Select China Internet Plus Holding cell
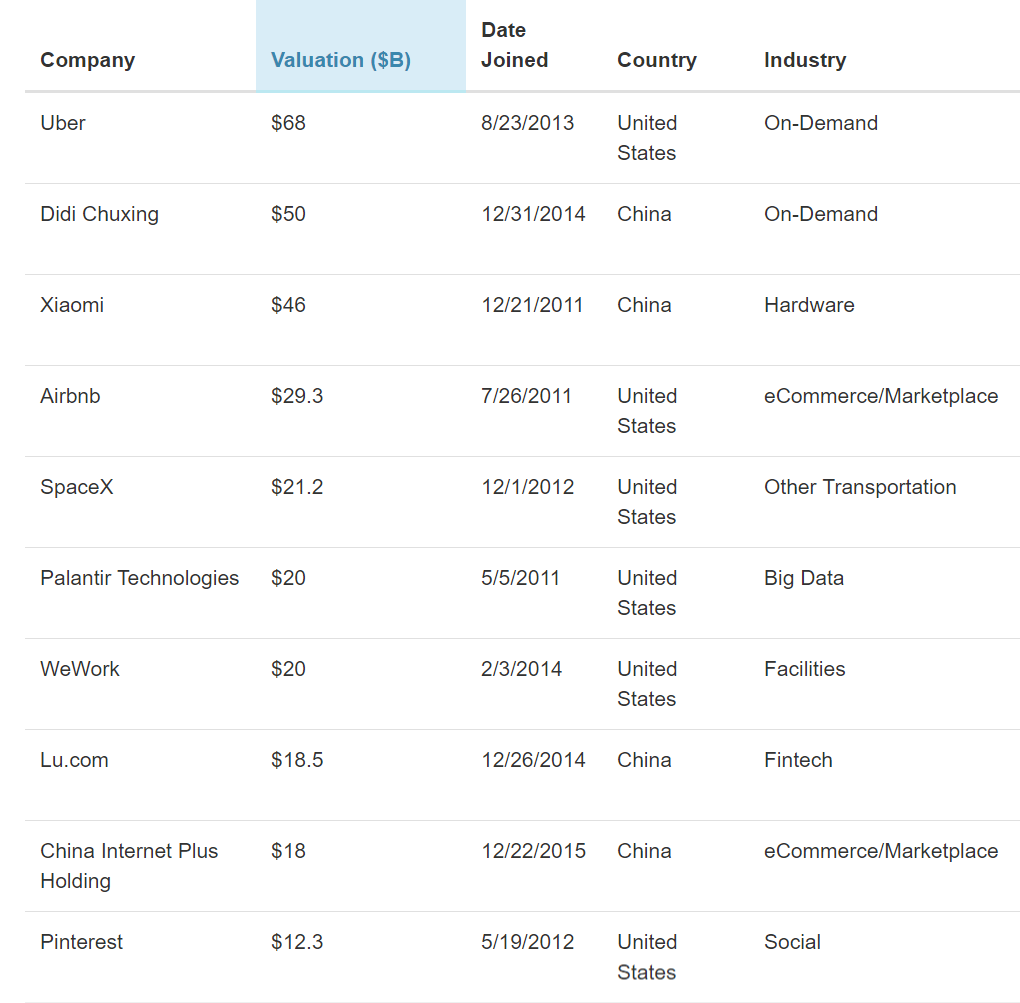Image resolution: width=1020 pixels, height=1003 pixels. click(x=129, y=865)
